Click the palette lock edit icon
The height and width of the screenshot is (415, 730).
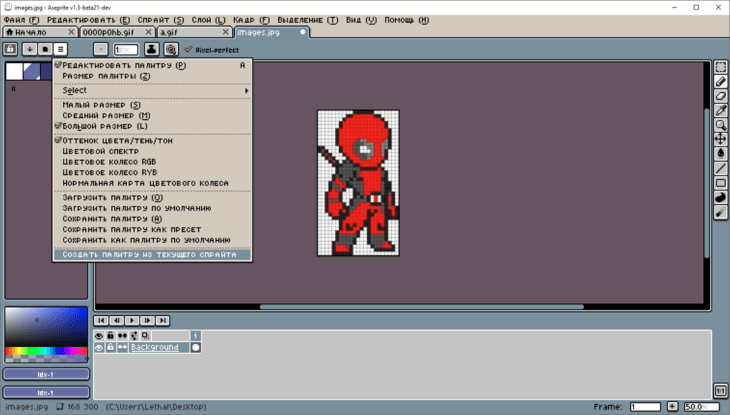click(10, 49)
